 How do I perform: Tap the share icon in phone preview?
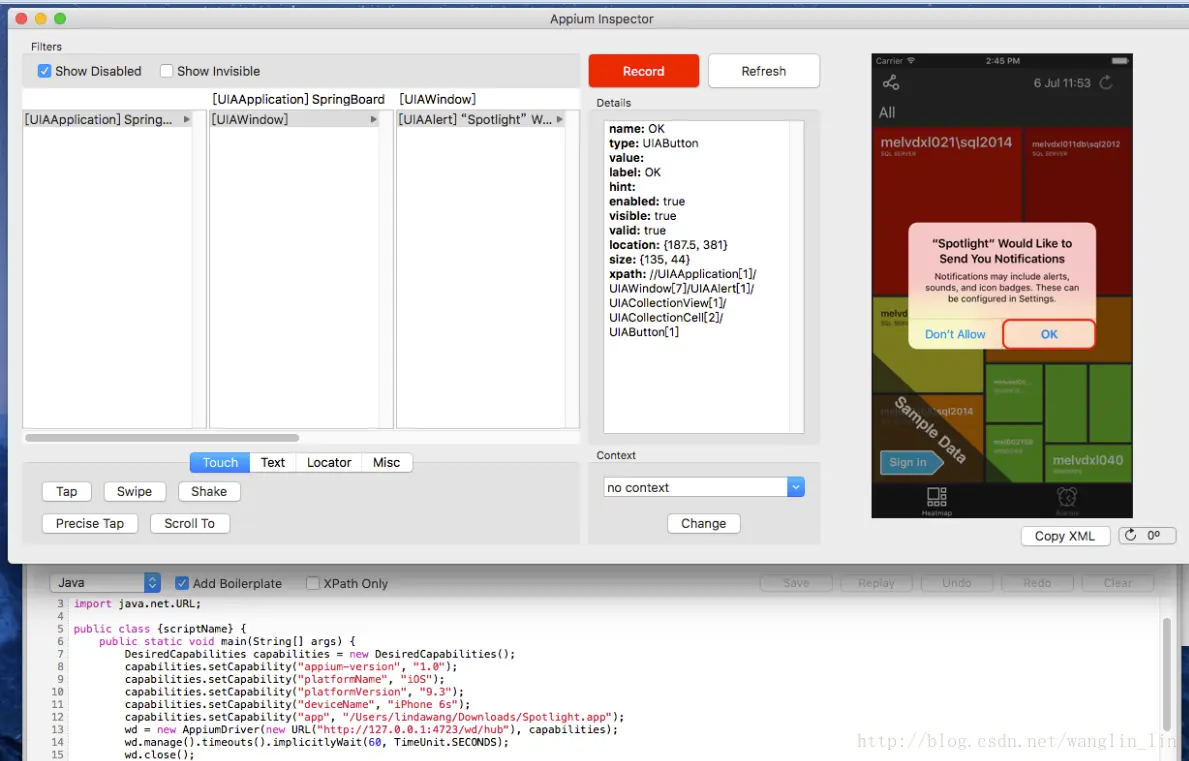pos(891,83)
